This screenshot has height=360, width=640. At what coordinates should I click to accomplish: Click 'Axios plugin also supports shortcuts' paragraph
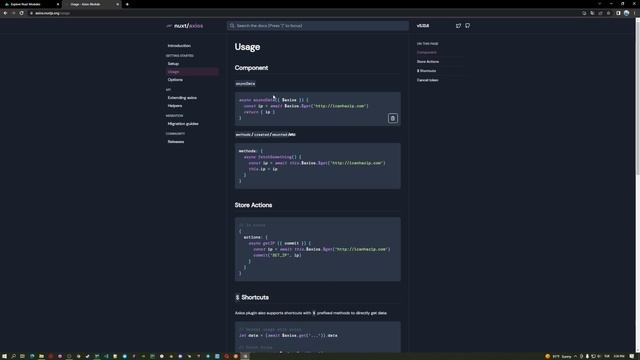[311, 313]
